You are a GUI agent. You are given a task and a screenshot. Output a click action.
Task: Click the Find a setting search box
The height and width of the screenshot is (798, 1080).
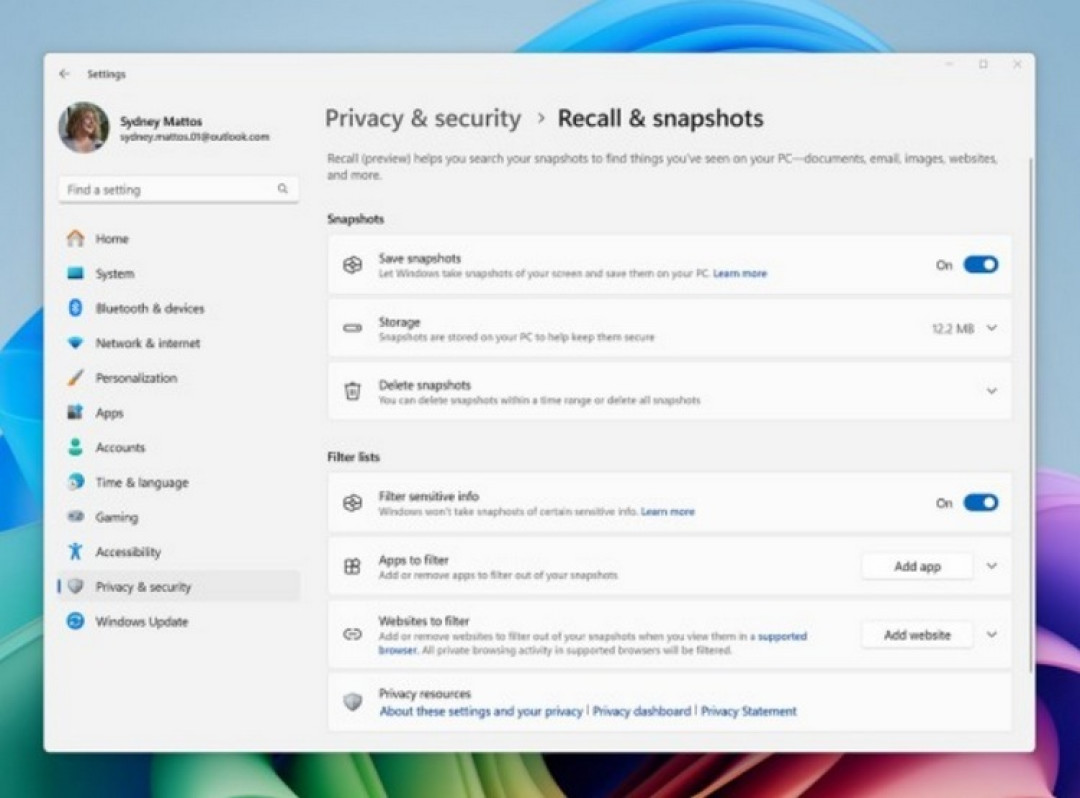(x=179, y=189)
